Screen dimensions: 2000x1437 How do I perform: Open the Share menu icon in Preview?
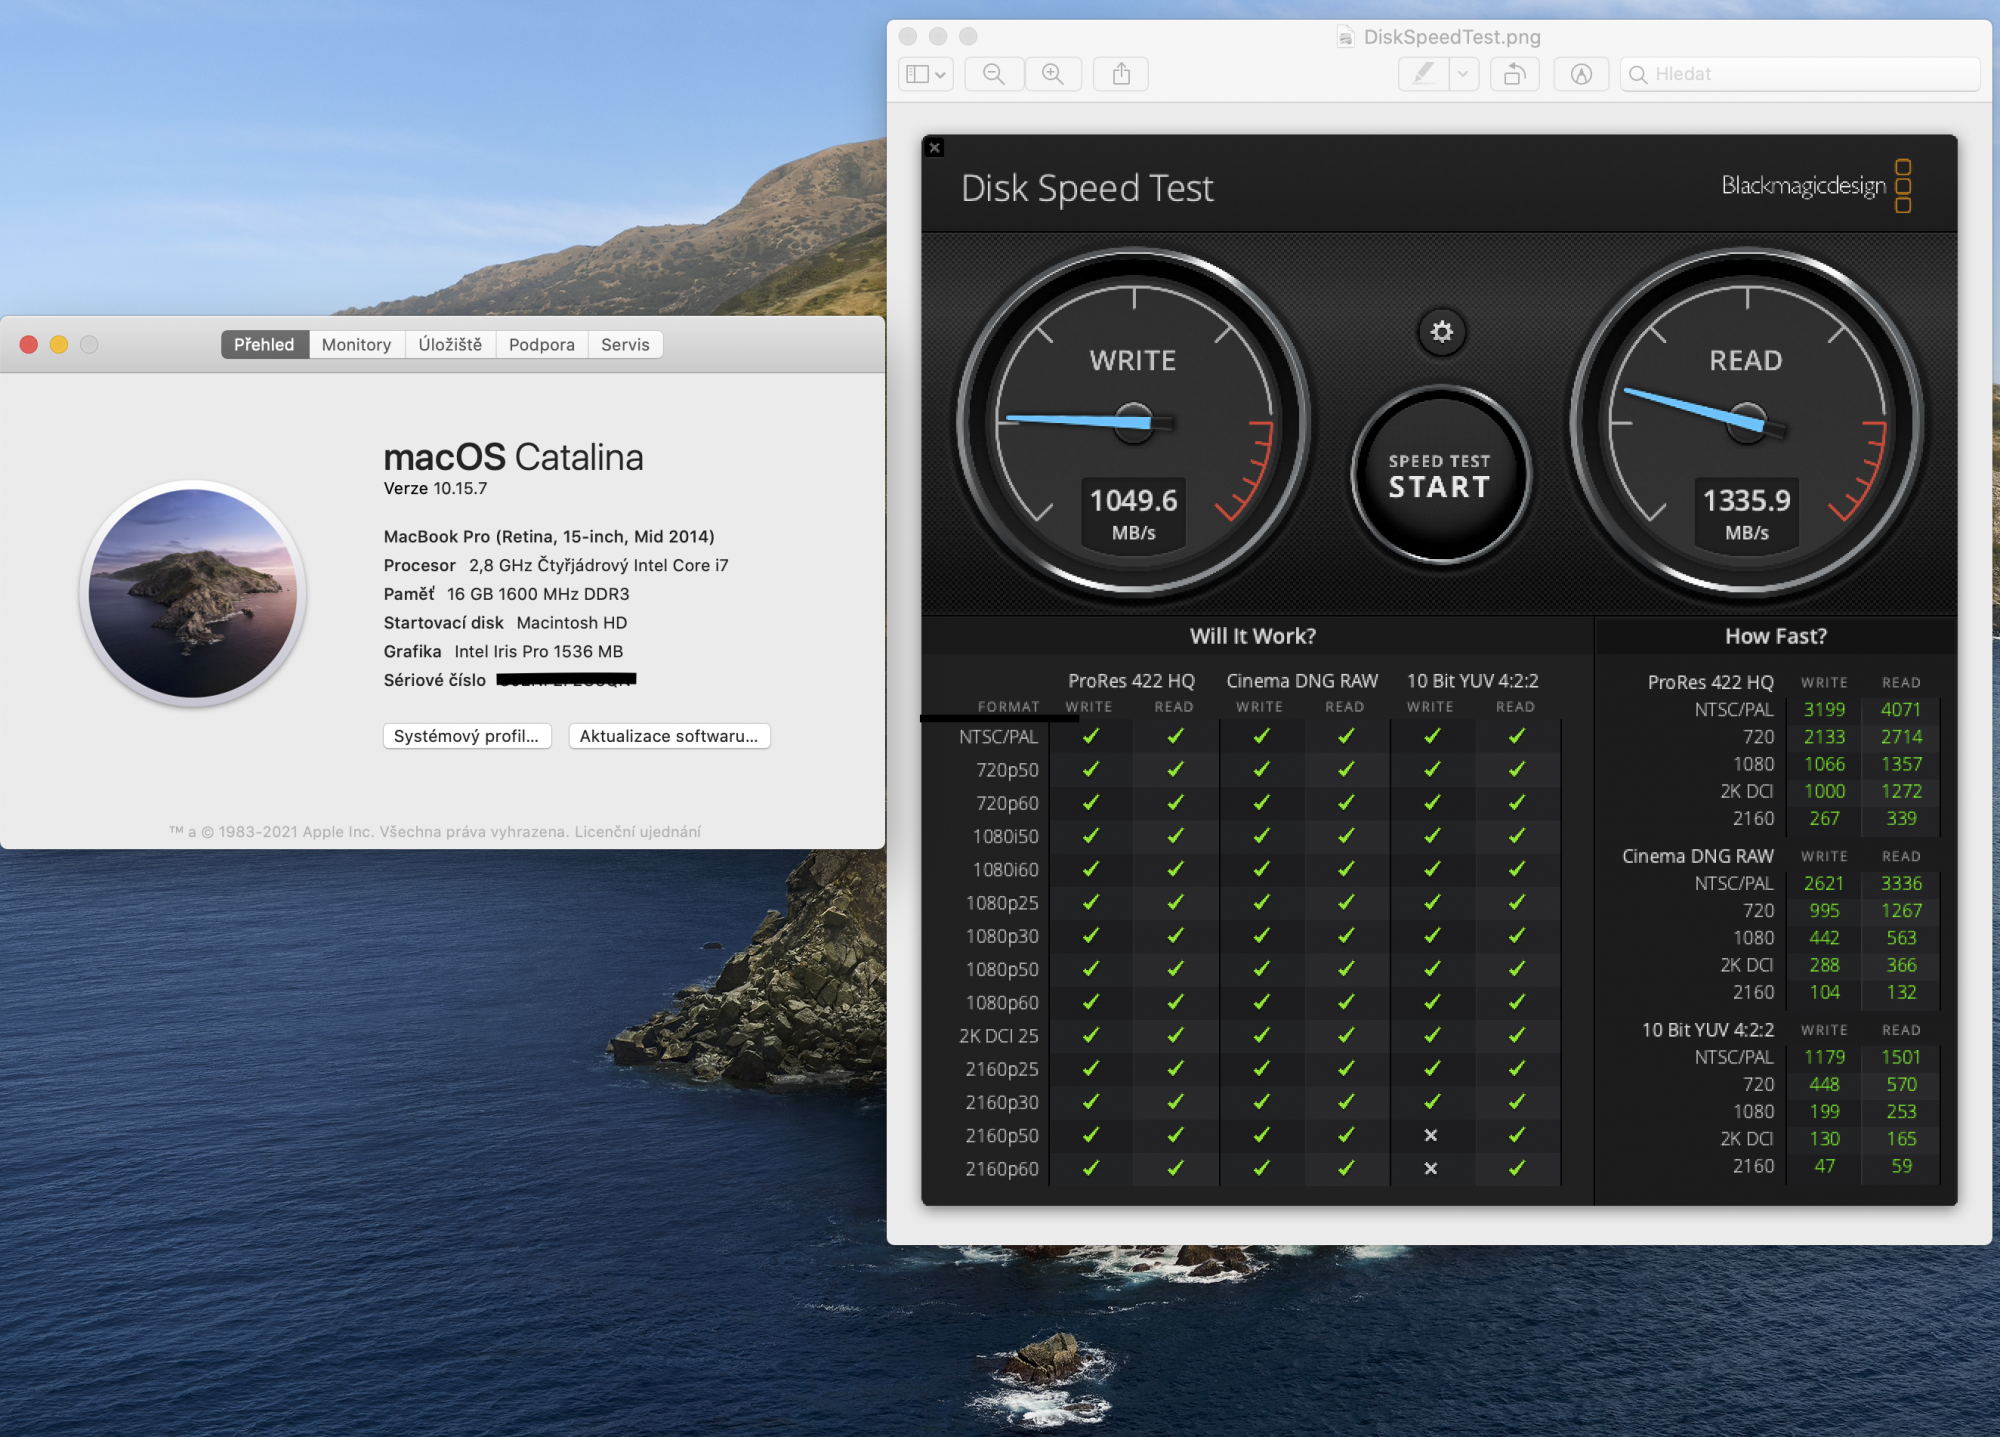[x=1121, y=74]
